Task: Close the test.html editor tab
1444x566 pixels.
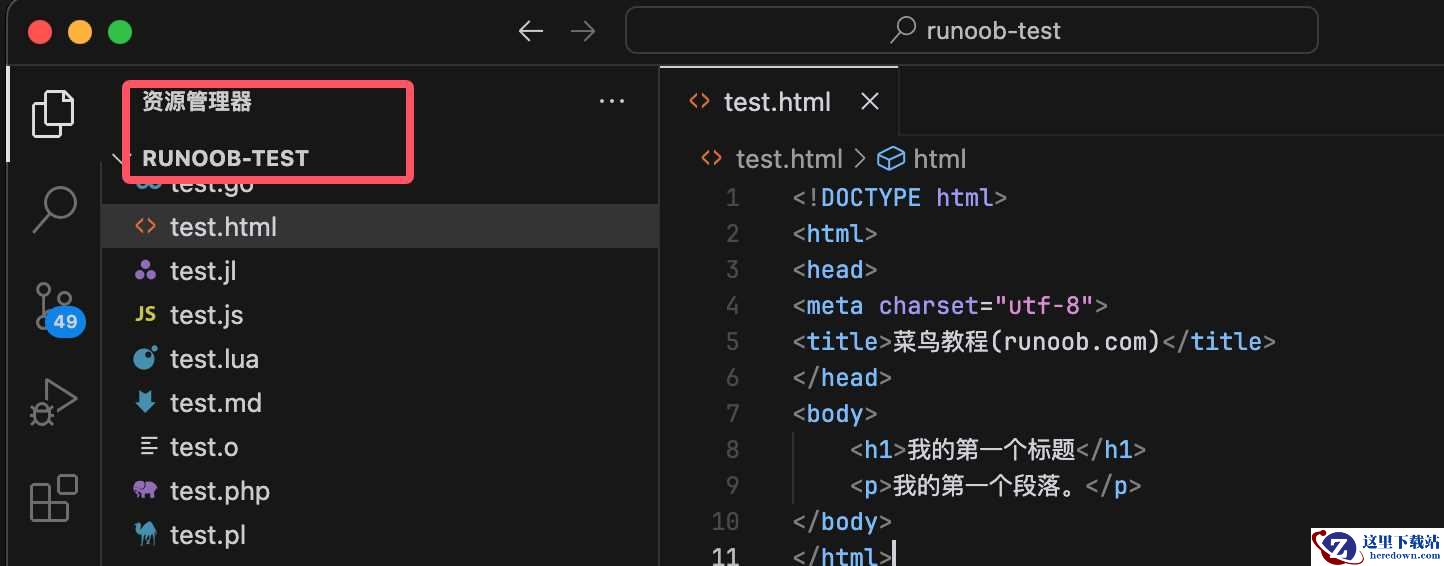Action: [x=870, y=101]
